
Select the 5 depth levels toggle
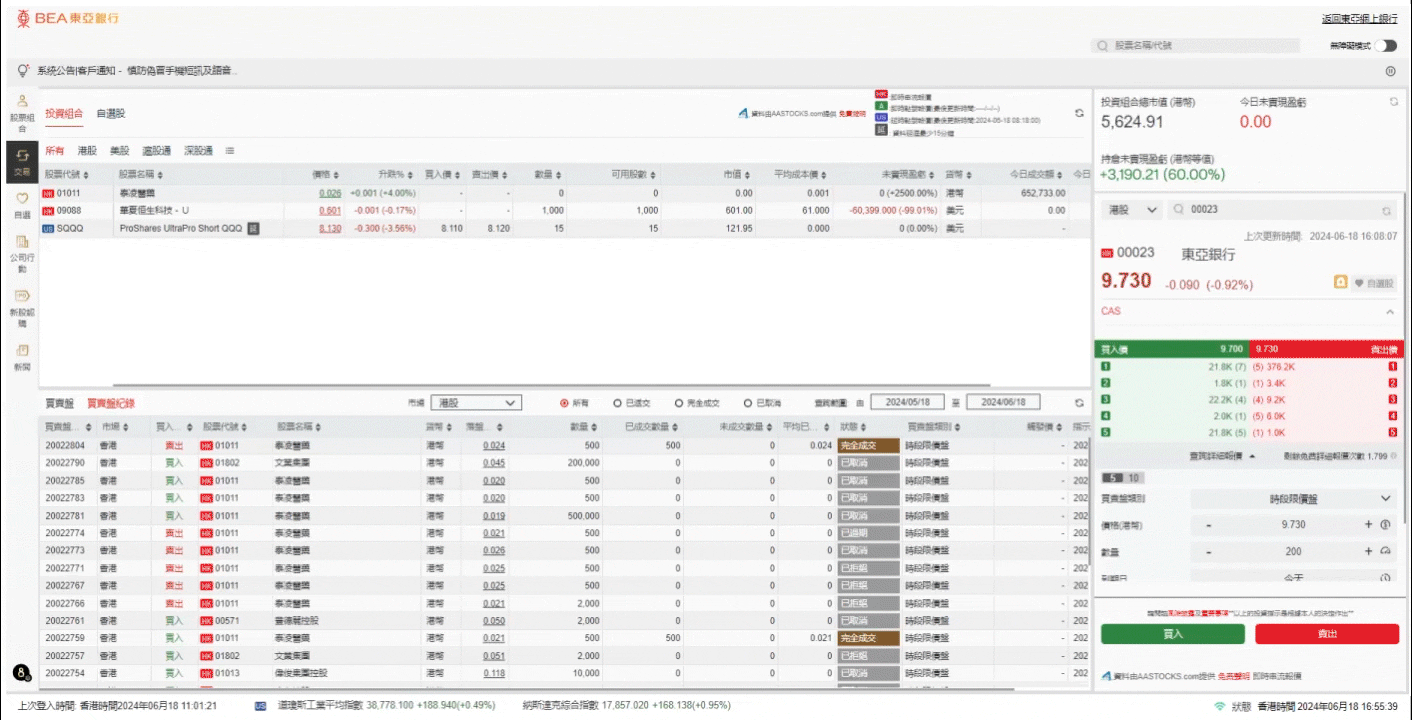1113,478
